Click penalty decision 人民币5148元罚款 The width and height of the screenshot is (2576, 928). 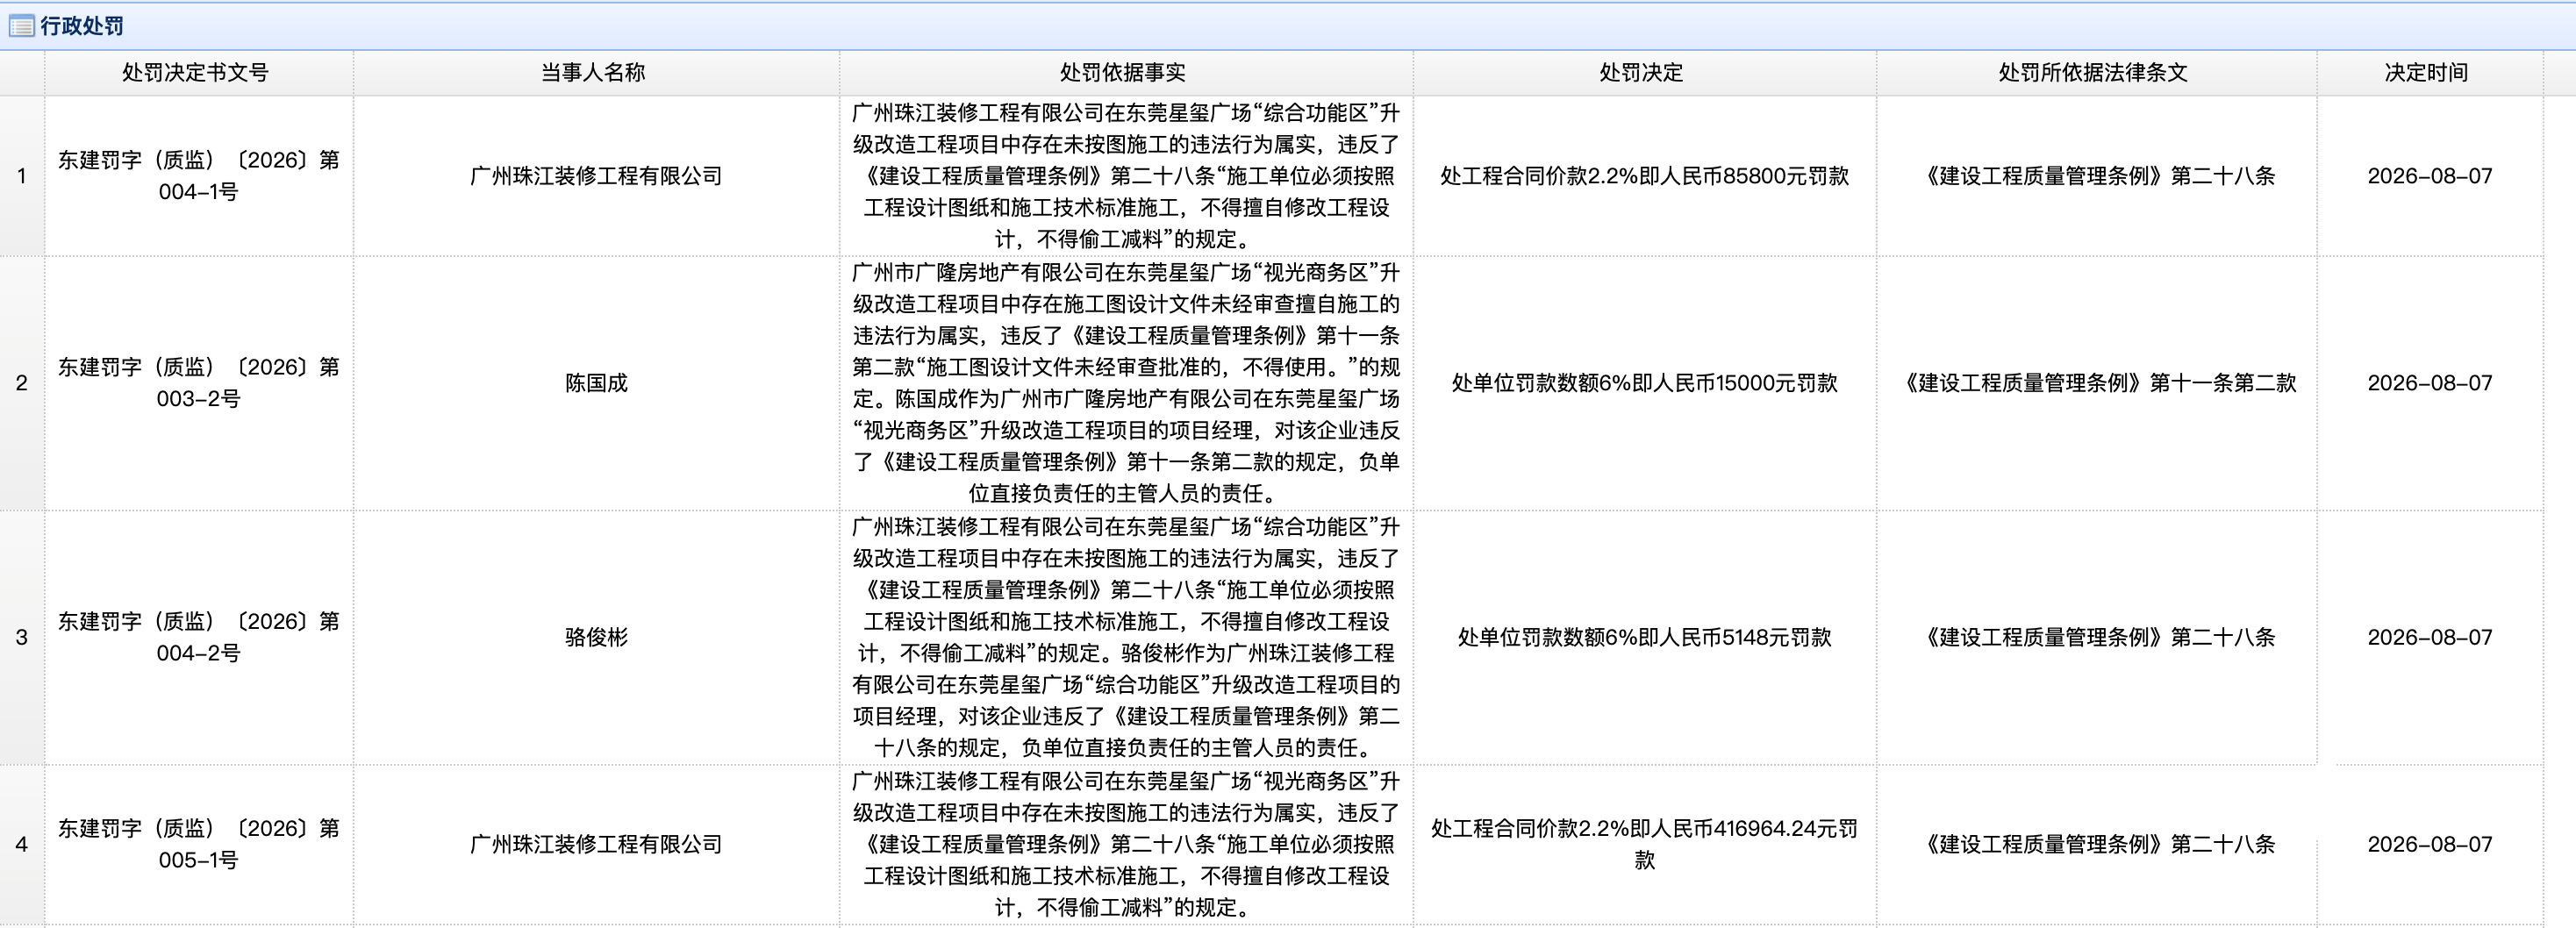pyautogui.click(x=1644, y=637)
